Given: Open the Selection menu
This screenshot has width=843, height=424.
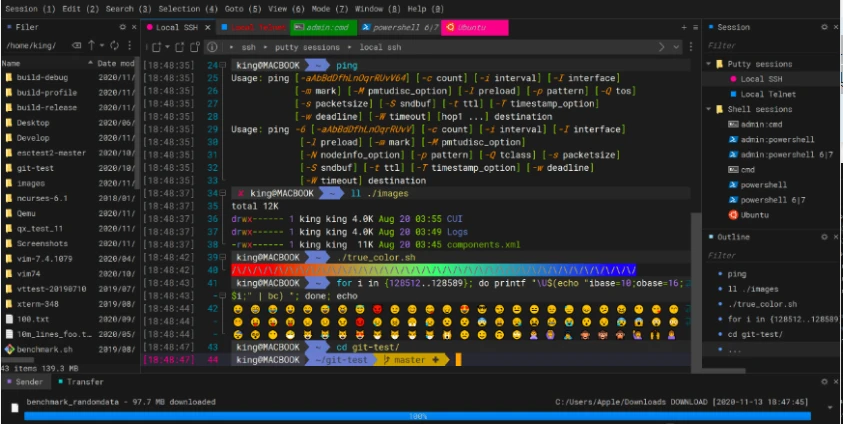Looking at the screenshot, I should click(178, 8).
